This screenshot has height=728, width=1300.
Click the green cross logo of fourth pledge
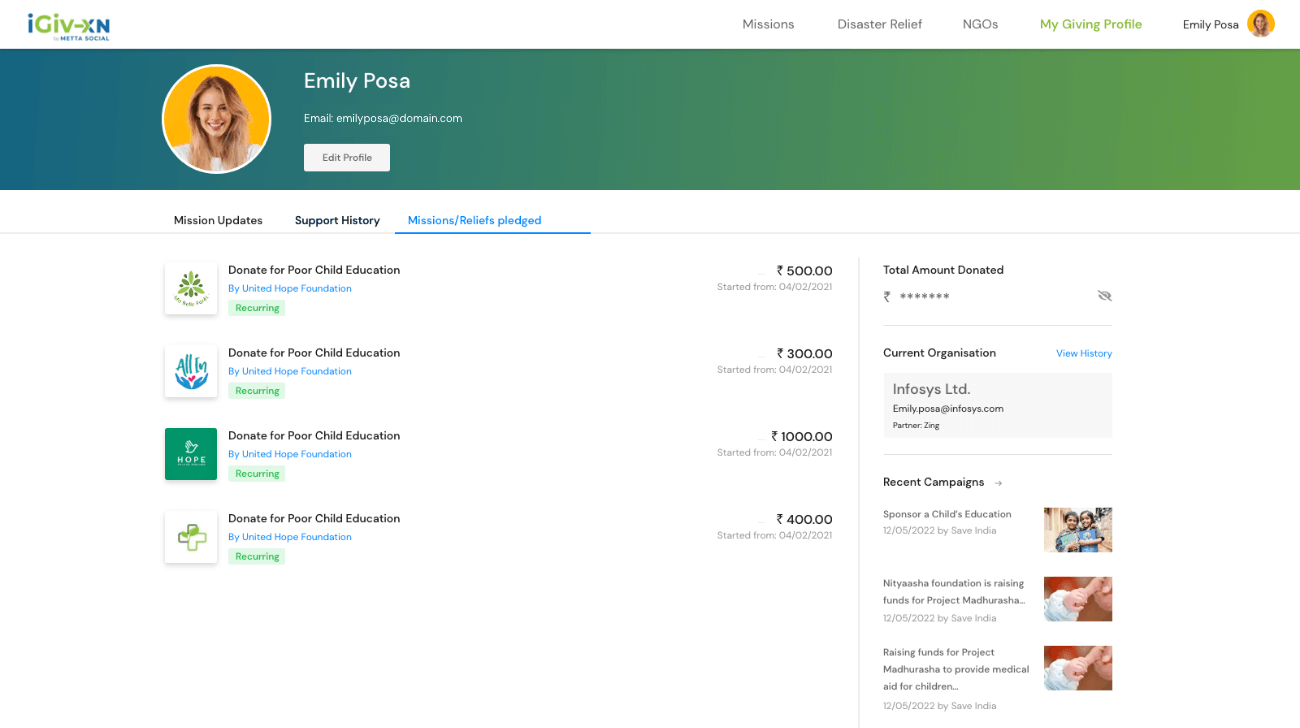click(x=191, y=537)
